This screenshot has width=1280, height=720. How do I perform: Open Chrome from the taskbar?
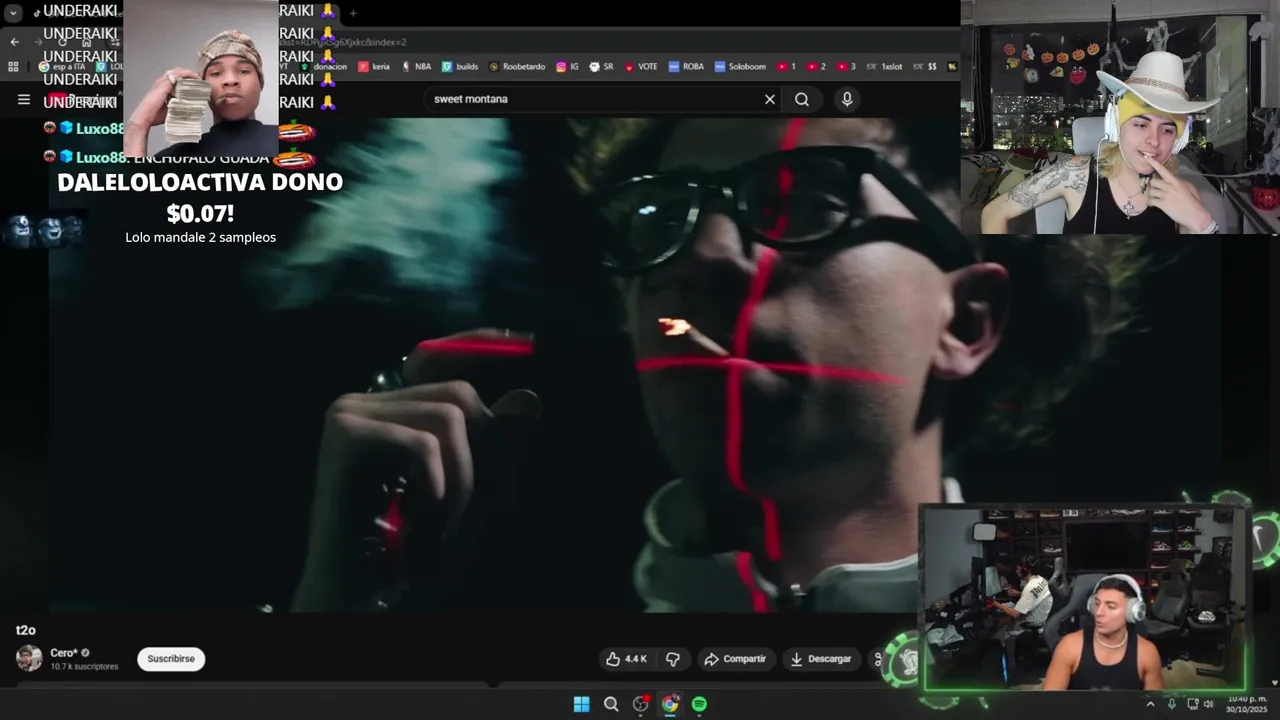[x=670, y=704]
